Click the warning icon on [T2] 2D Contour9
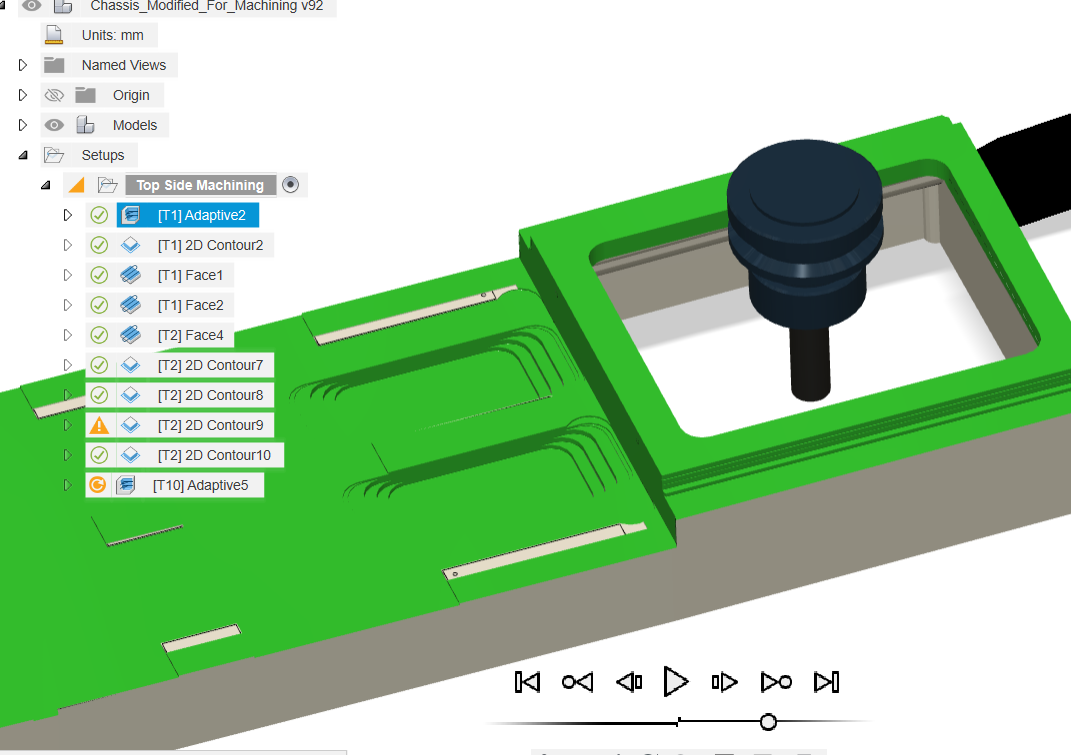 (x=99, y=424)
